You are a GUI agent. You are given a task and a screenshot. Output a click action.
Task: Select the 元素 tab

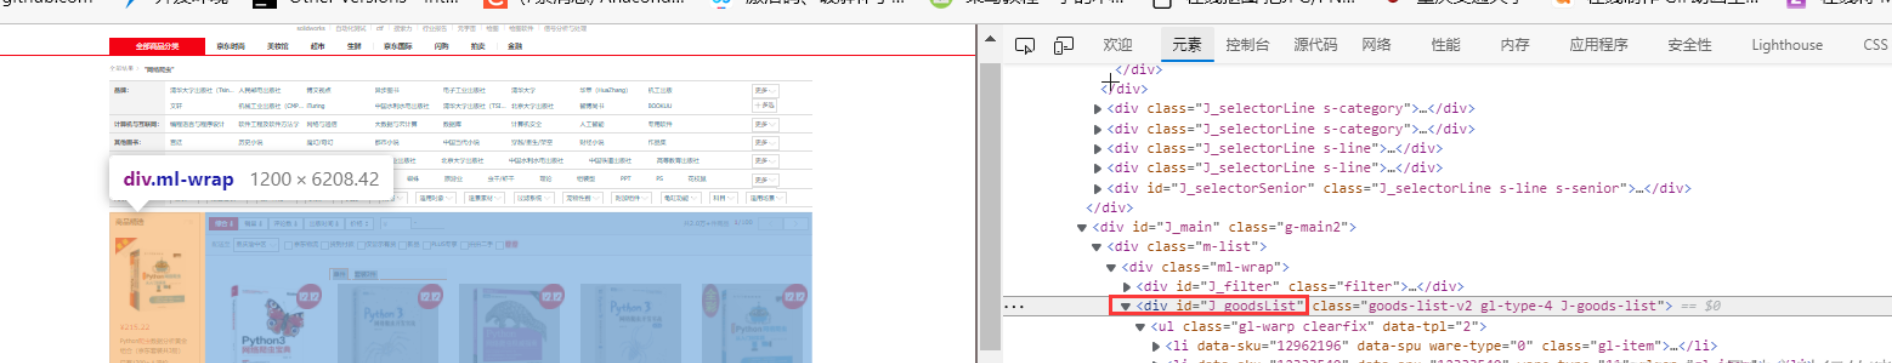[1186, 45]
